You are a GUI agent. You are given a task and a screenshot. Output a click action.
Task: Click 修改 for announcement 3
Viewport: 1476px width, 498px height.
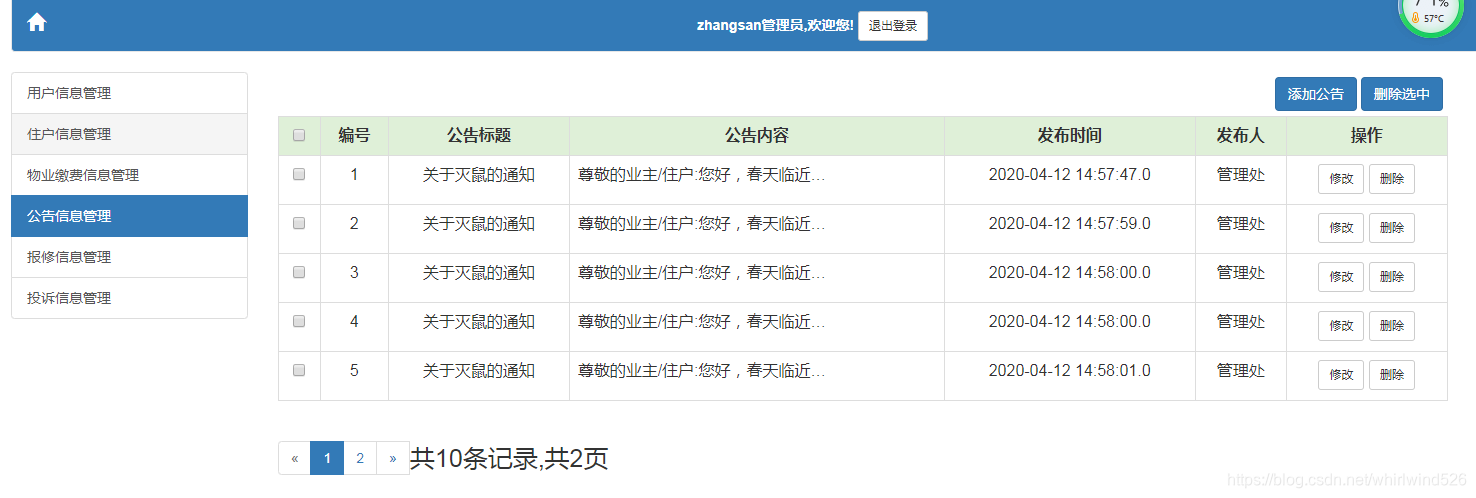tap(1341, 277)
